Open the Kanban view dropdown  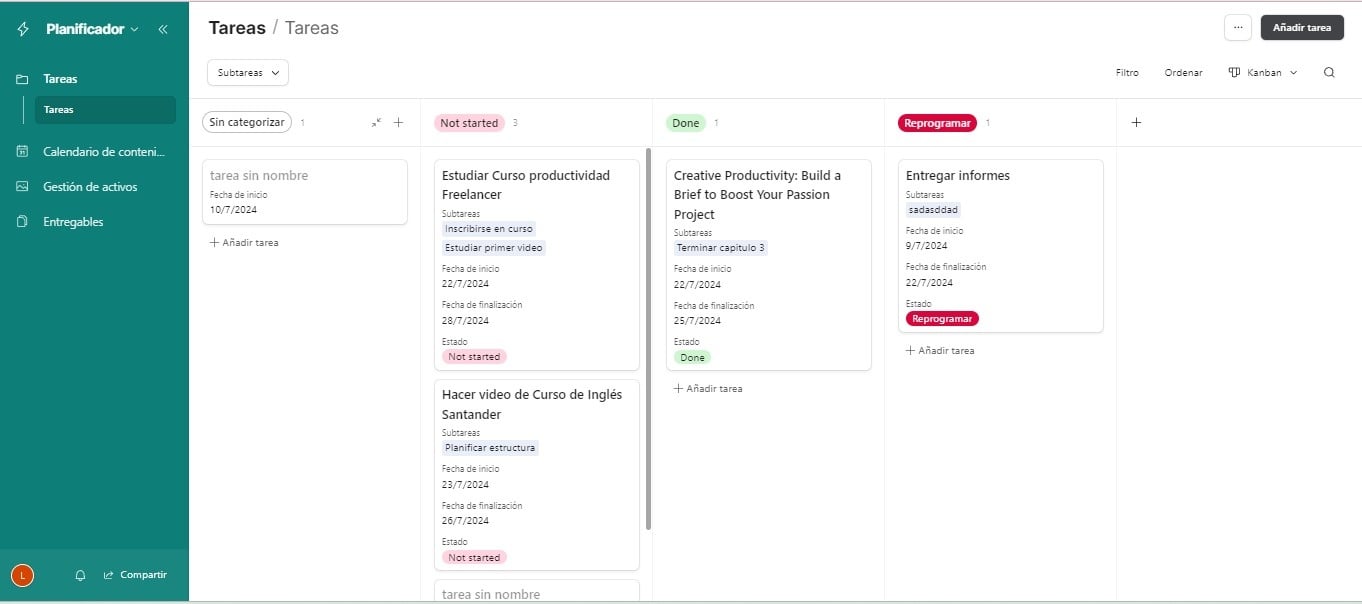pos(1262,72)
